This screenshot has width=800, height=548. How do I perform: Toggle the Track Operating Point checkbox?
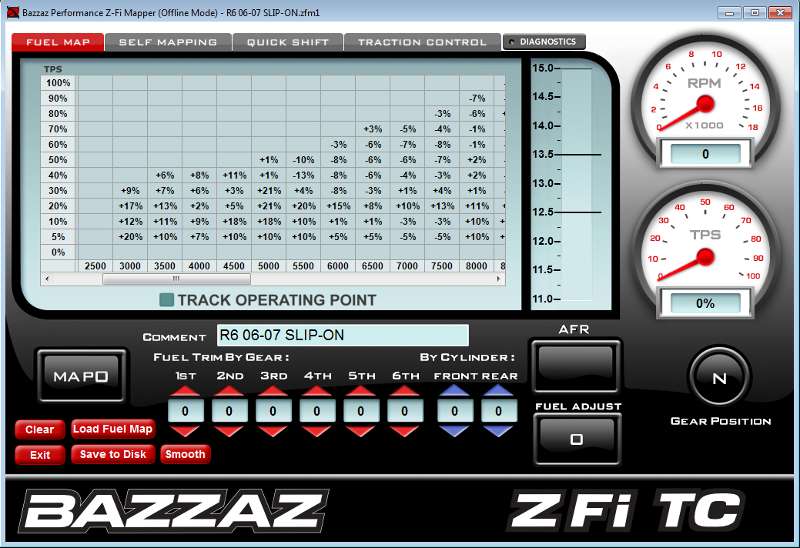tap(166, 300)
